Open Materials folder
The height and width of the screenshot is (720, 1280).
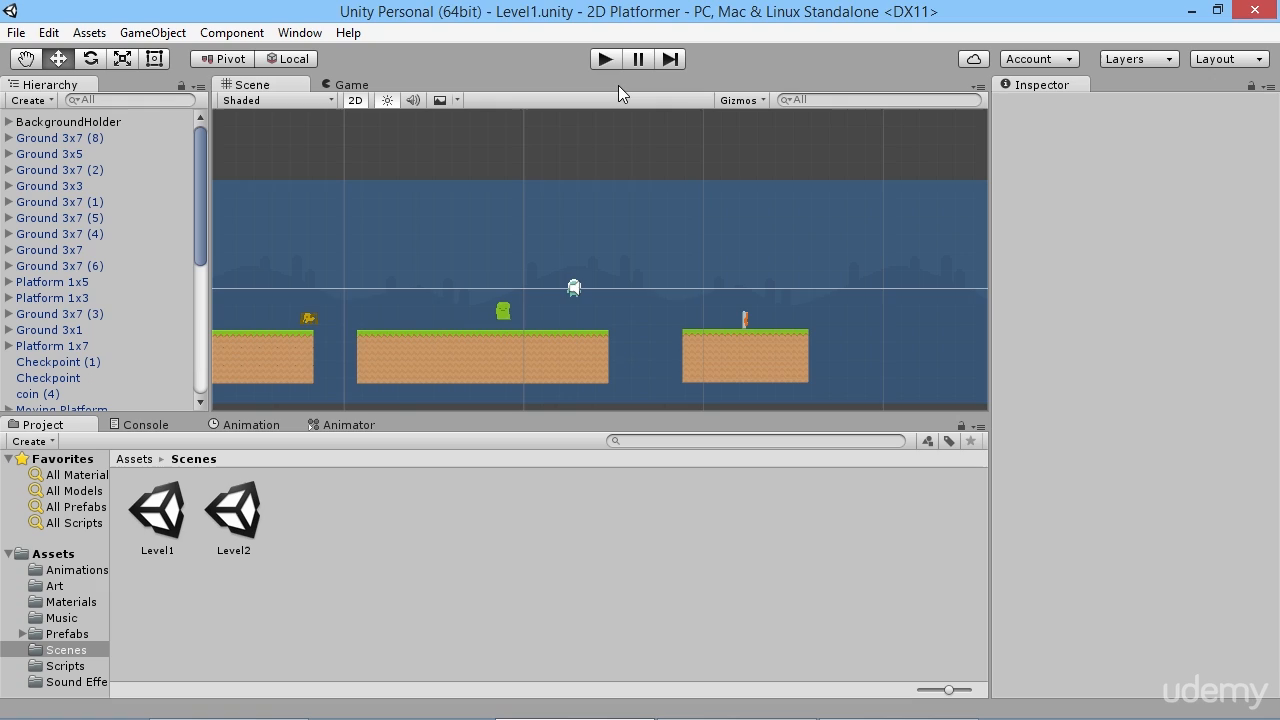63,602
